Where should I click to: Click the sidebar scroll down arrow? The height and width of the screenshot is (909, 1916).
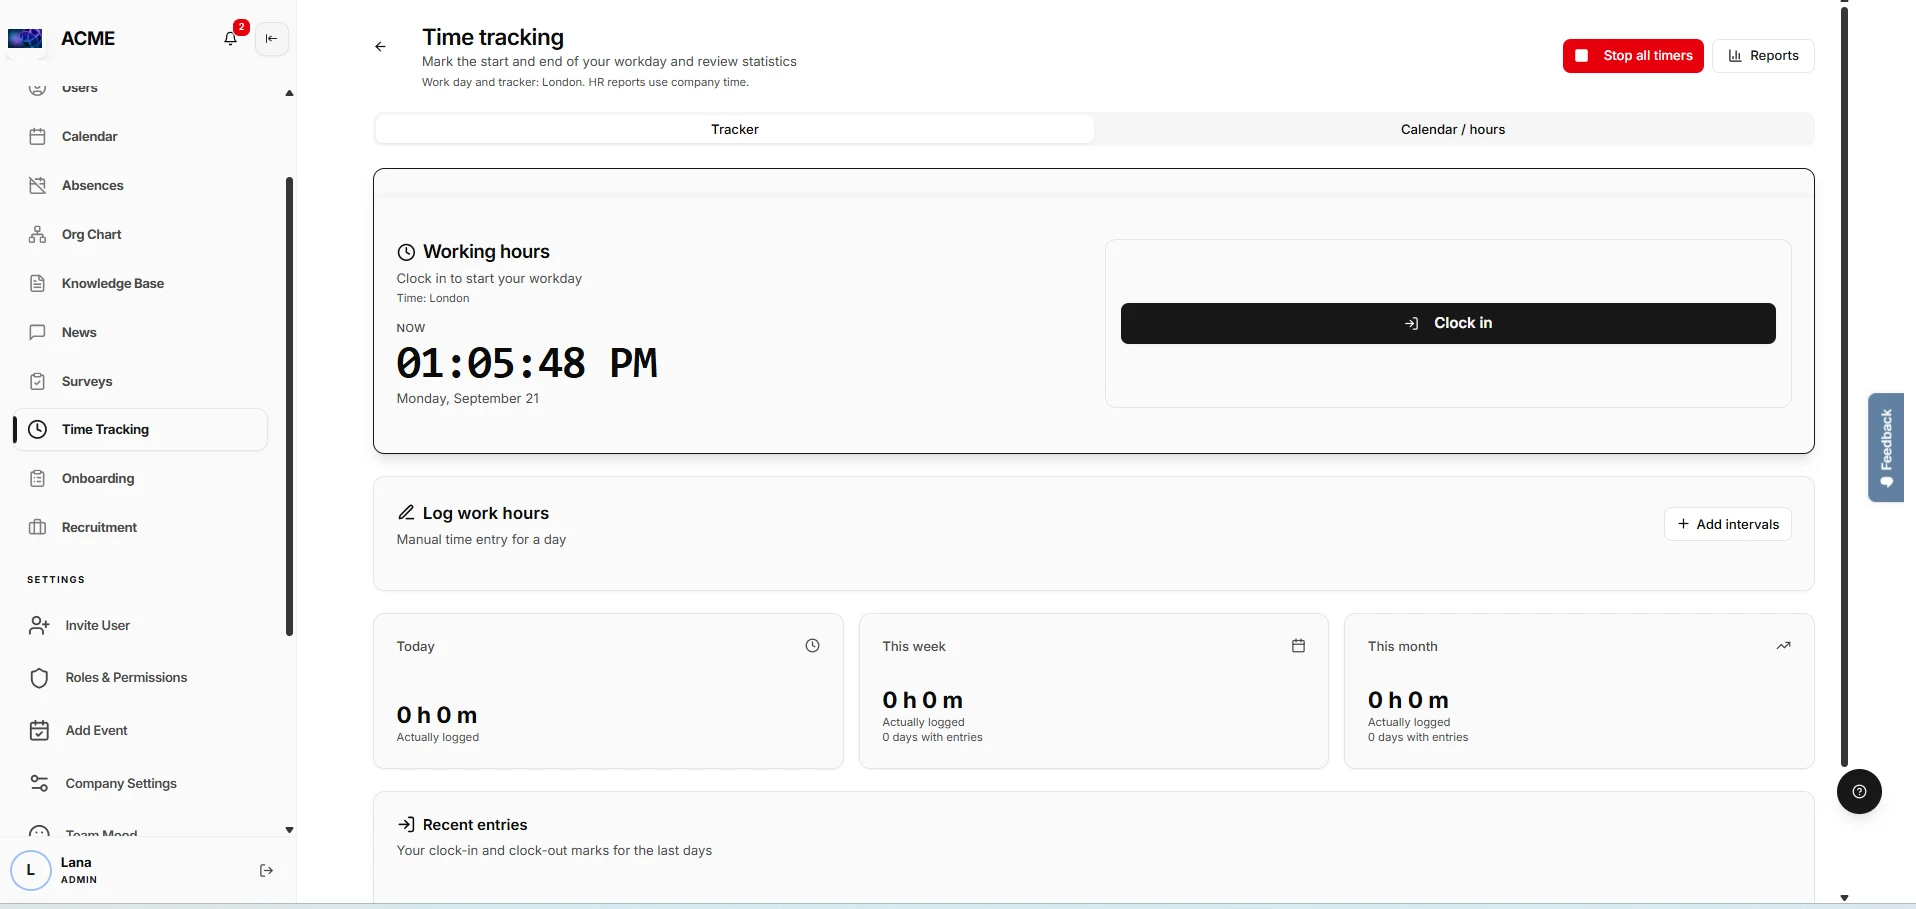tap(289, 830)
